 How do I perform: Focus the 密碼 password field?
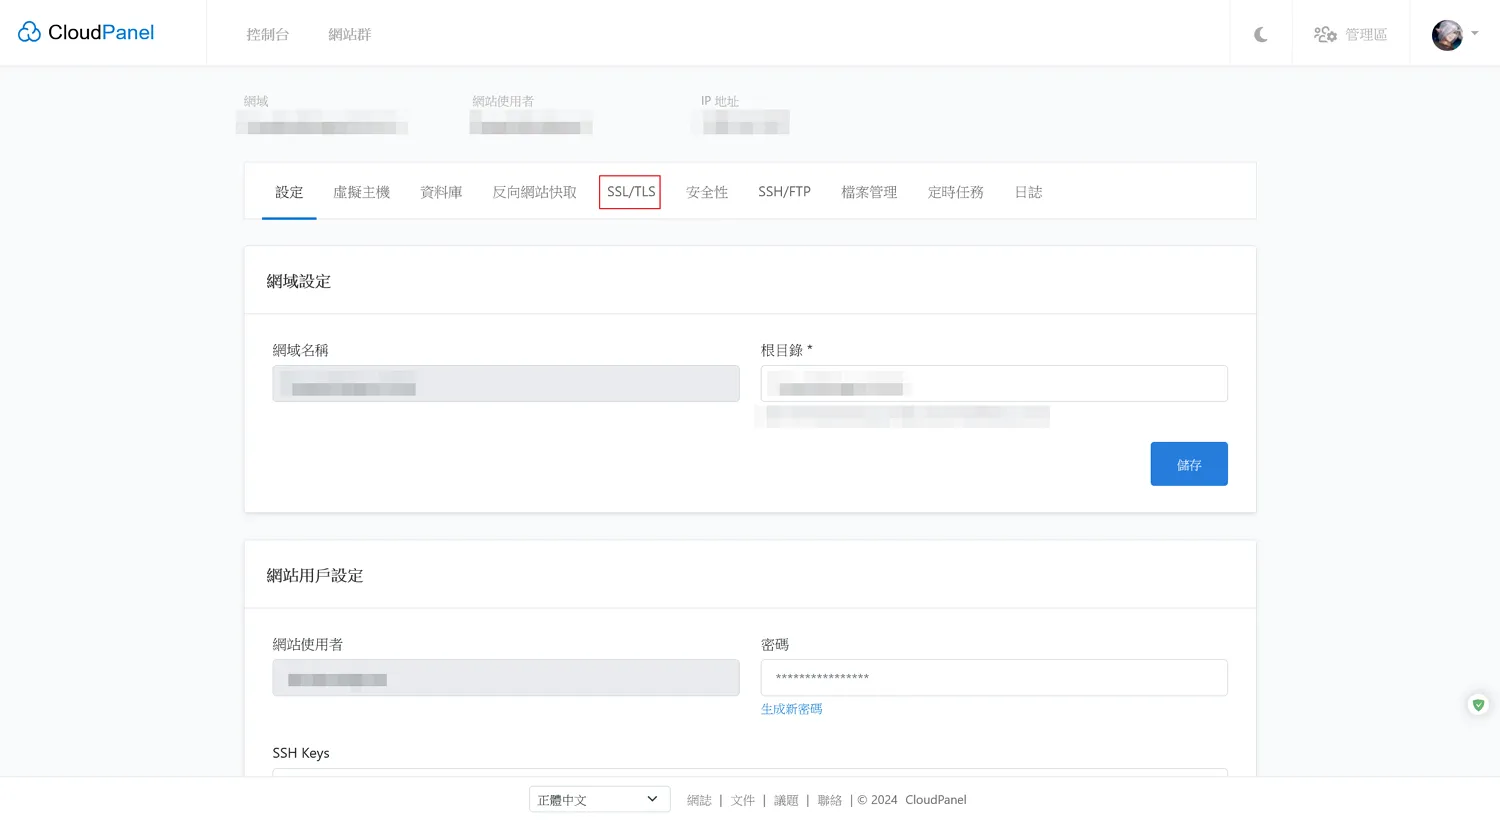tap(993, 678)
